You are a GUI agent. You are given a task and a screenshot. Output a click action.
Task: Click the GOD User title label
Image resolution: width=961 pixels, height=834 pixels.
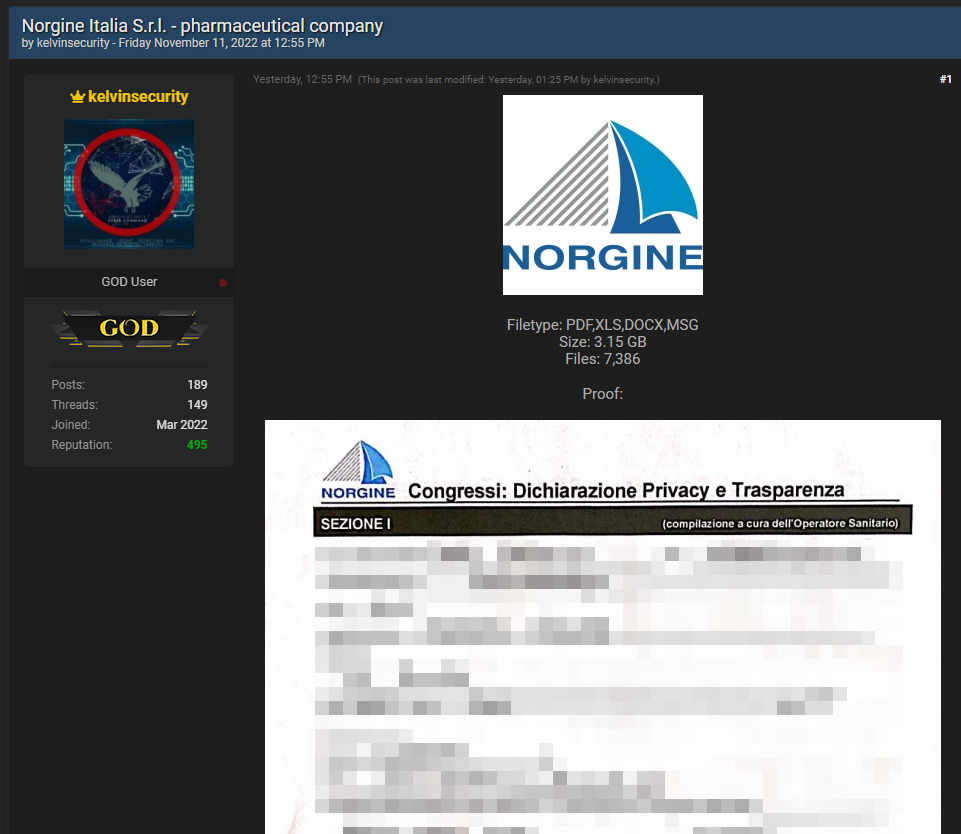coord(129,282)
